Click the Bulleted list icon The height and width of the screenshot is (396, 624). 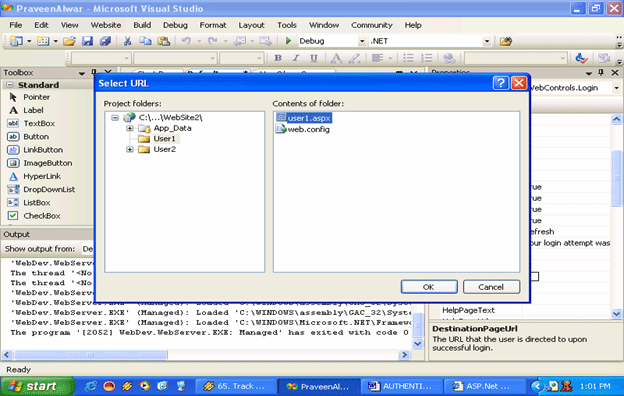click(x=408, y=58)
